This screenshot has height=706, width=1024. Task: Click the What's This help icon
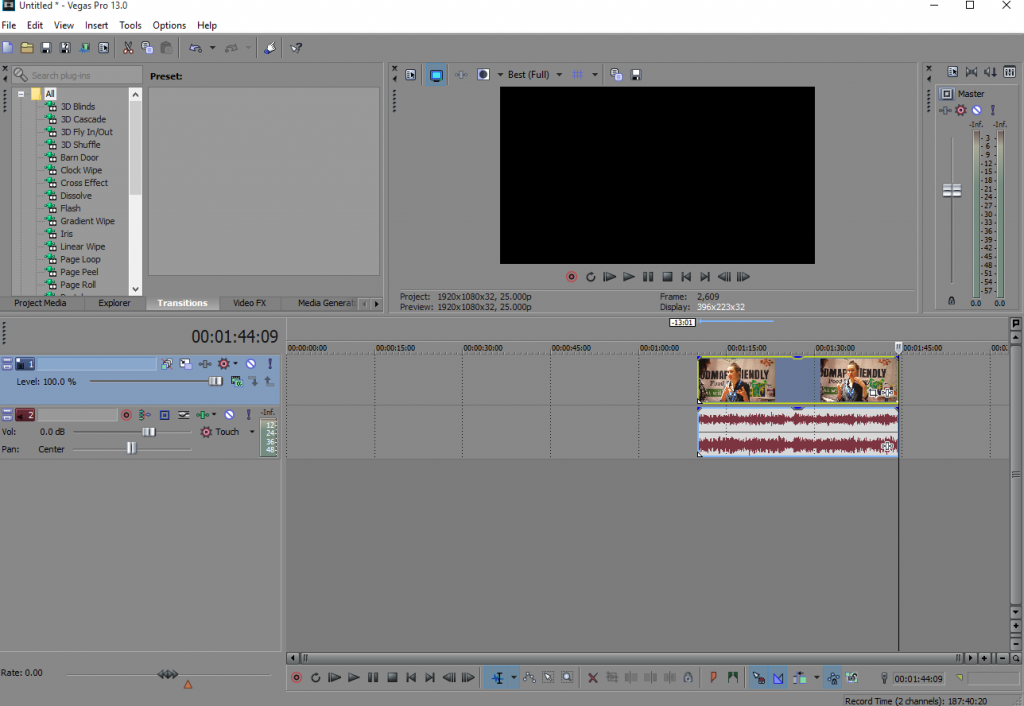pos(296,48)
